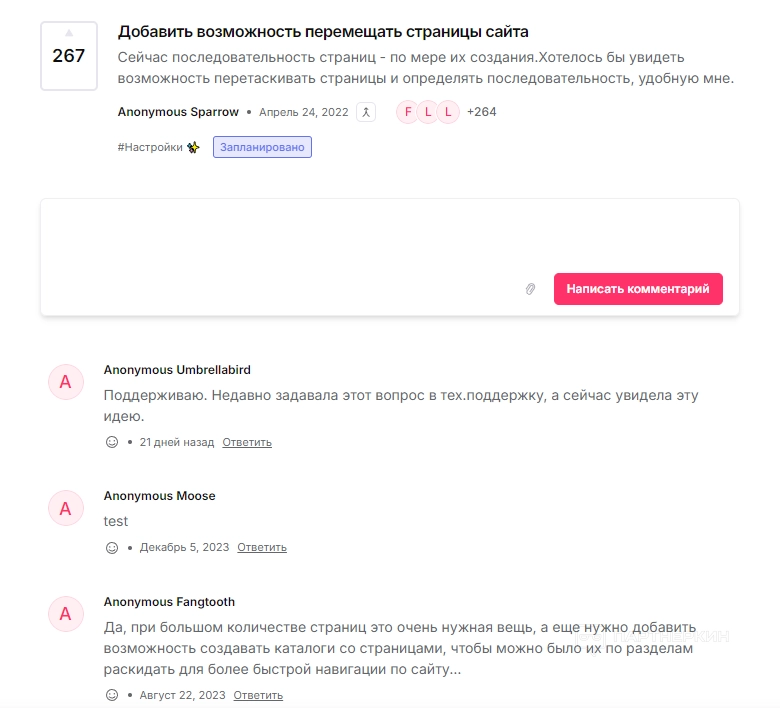Add emoji reaction to Moose's comment

pos(112,547)
